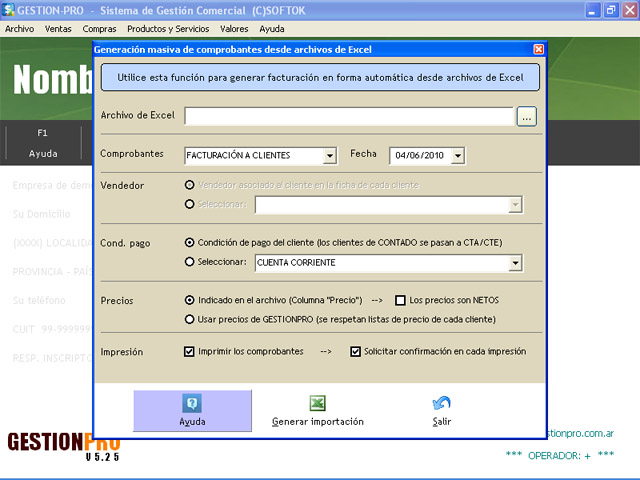Click the Ayuda button in dialog
The width and height of the screenshot is (640, 480).
pos(192,411)
